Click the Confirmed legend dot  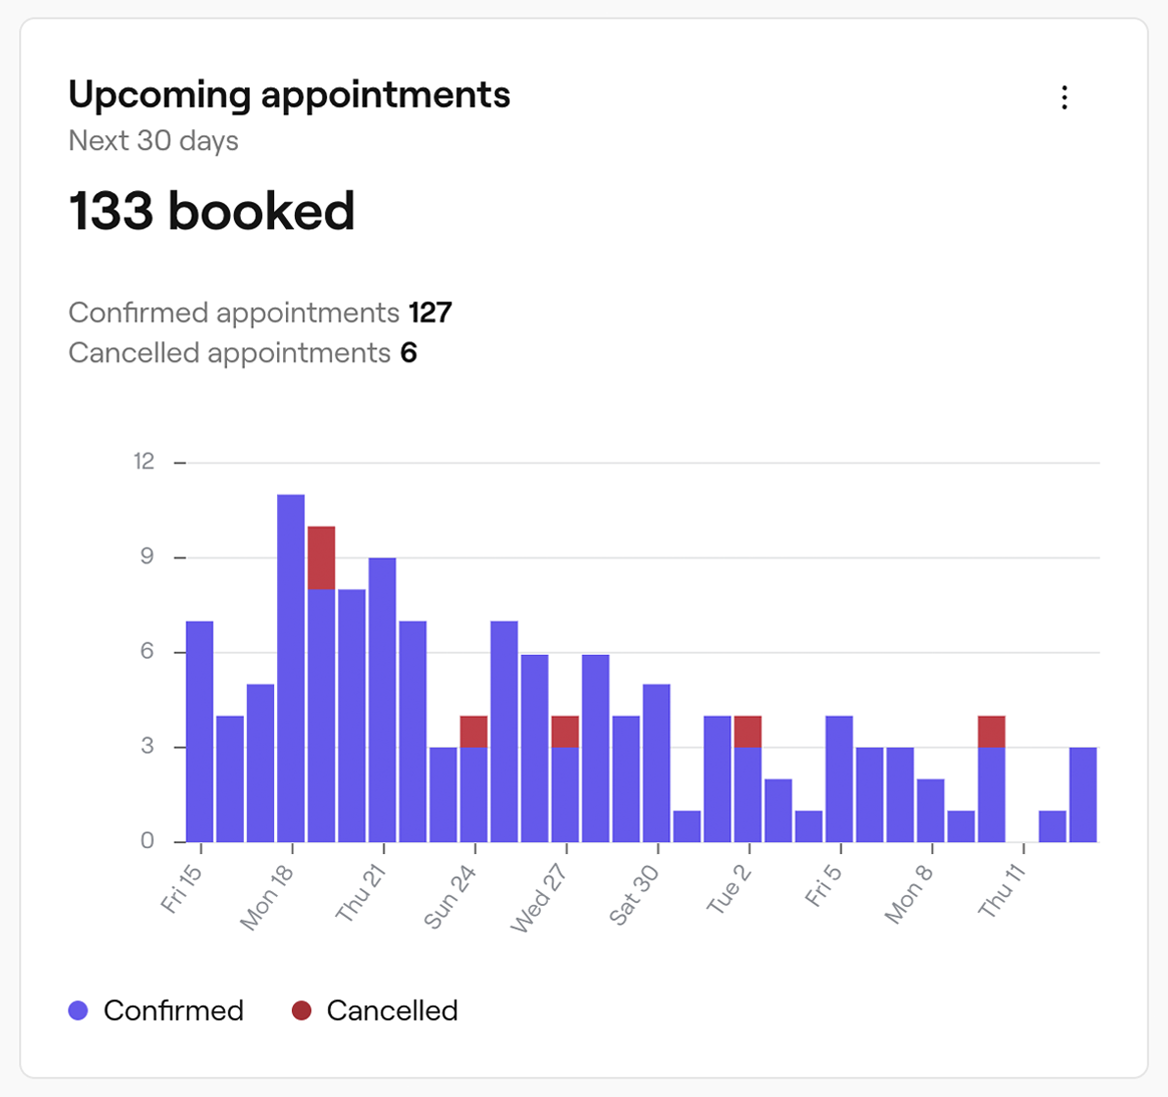point(79,1011)
